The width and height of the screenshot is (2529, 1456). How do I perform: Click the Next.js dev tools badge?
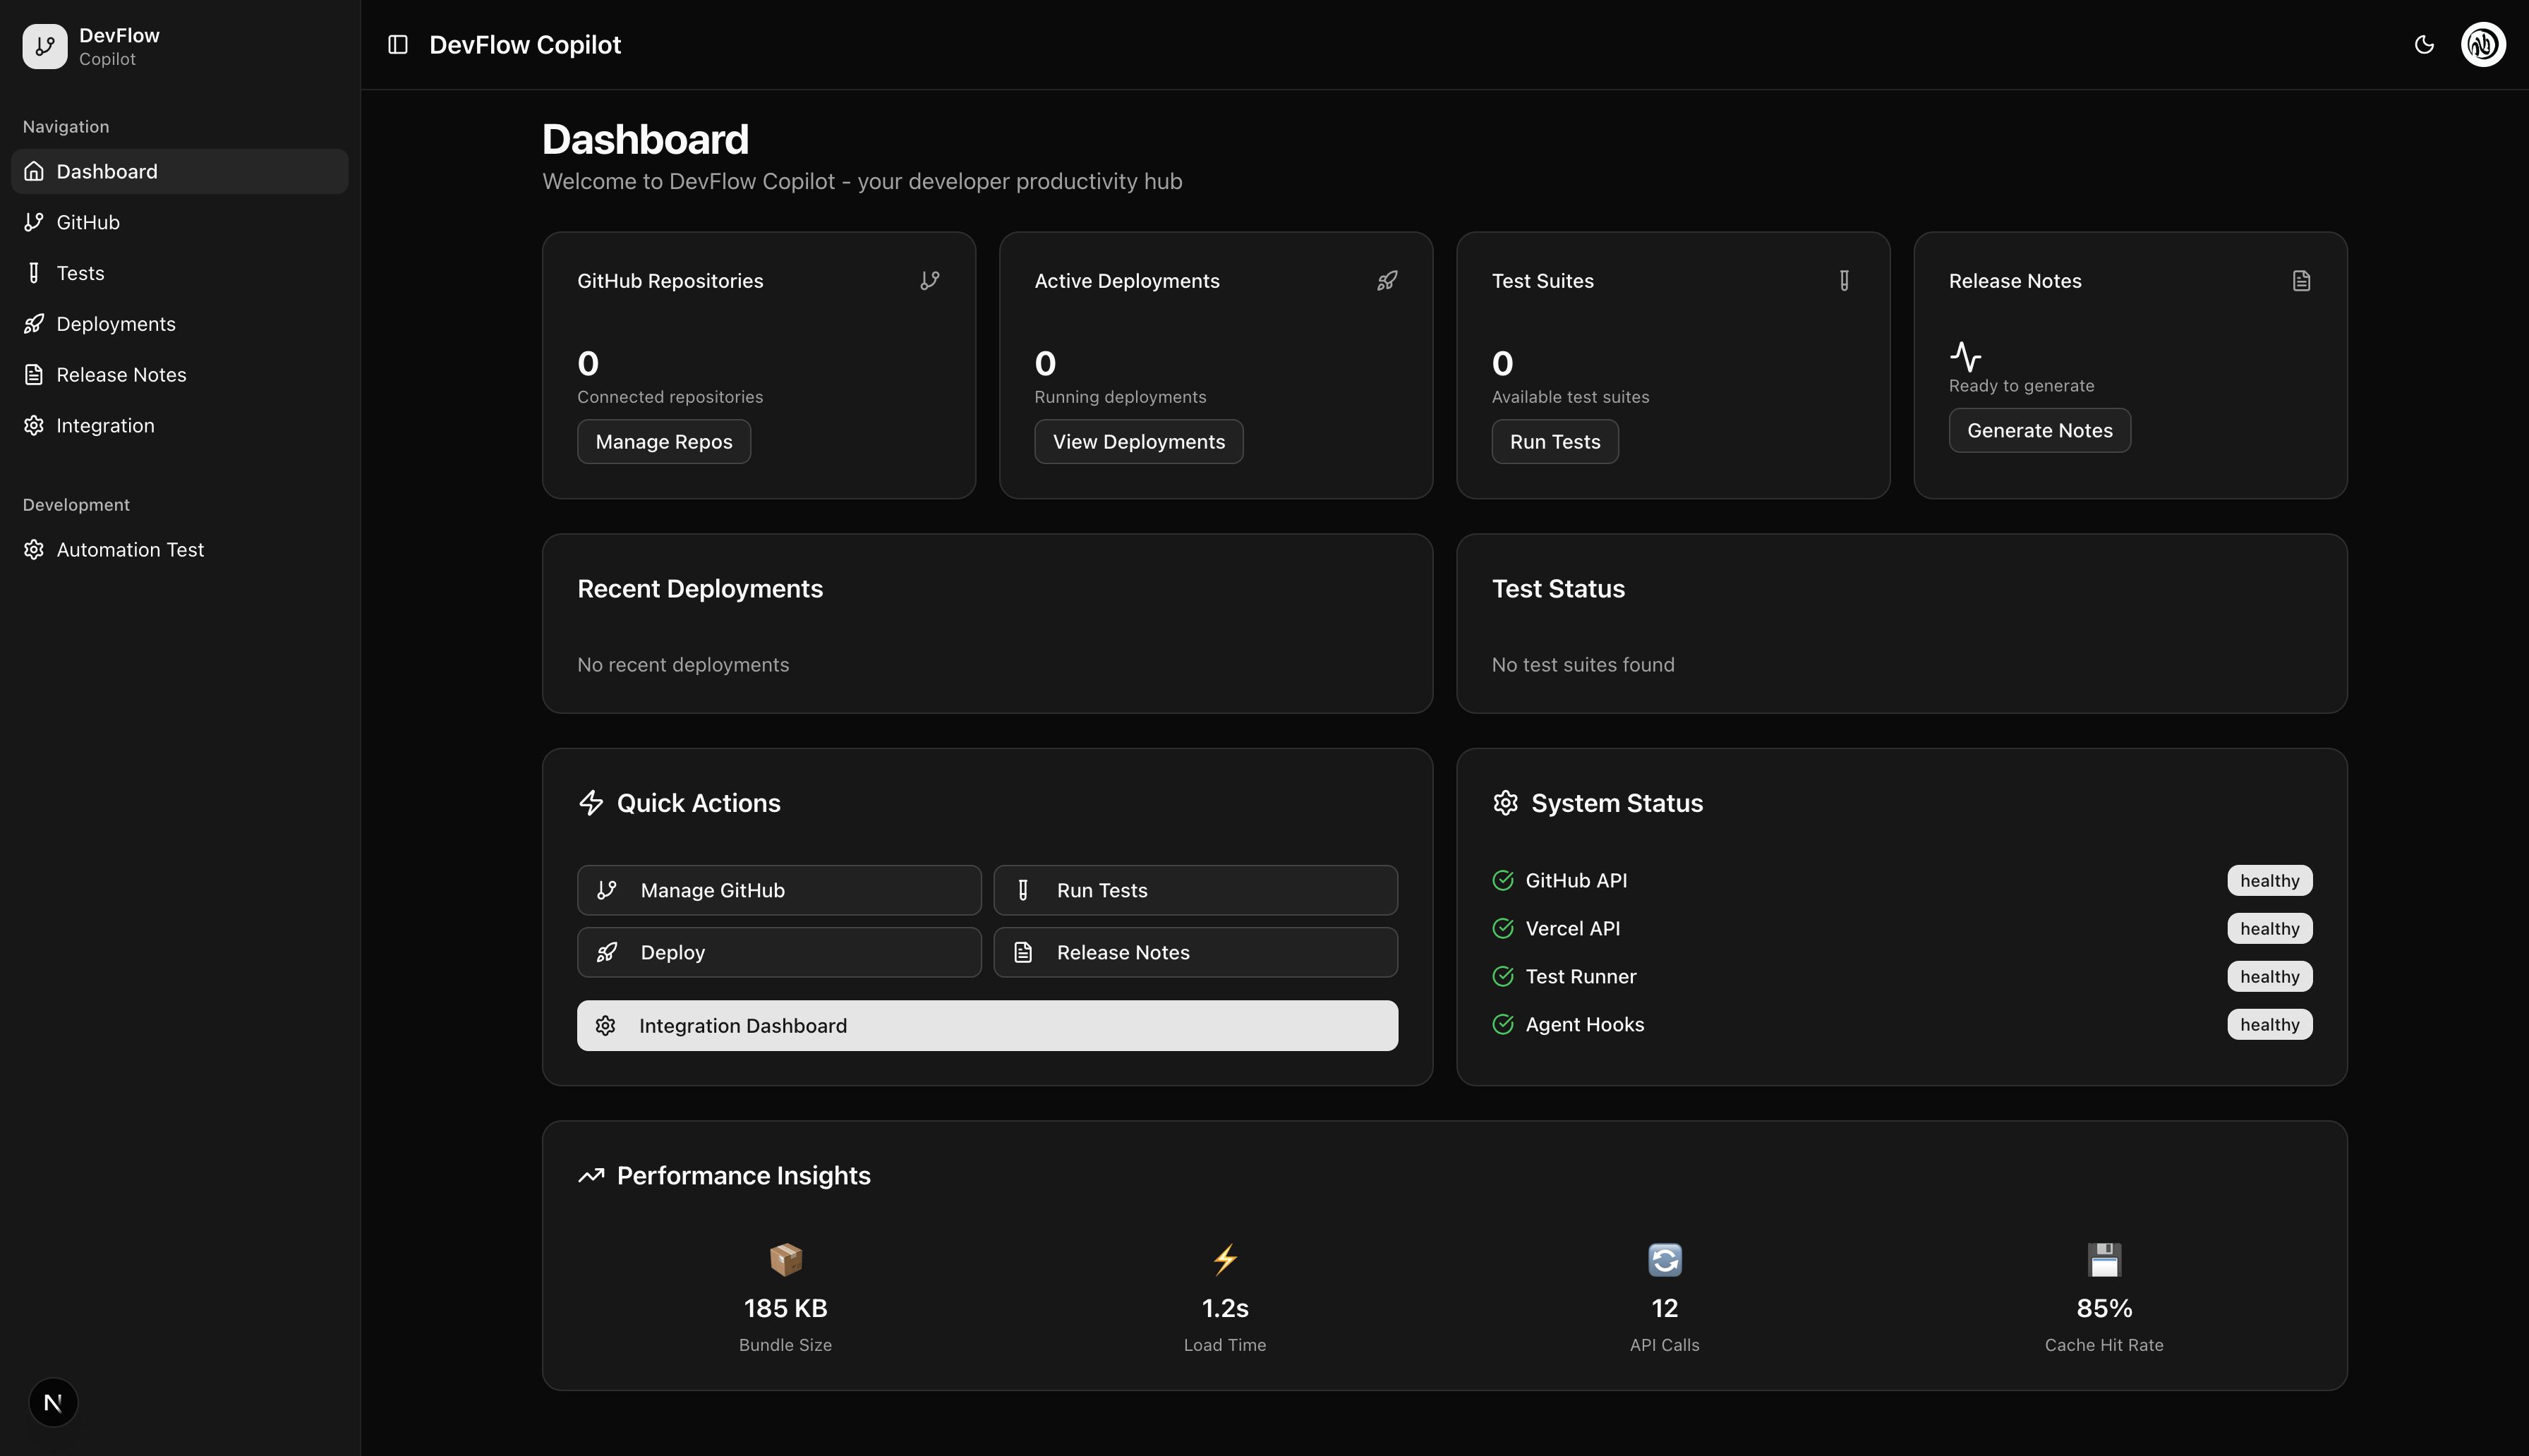(x=53, y=1402)
